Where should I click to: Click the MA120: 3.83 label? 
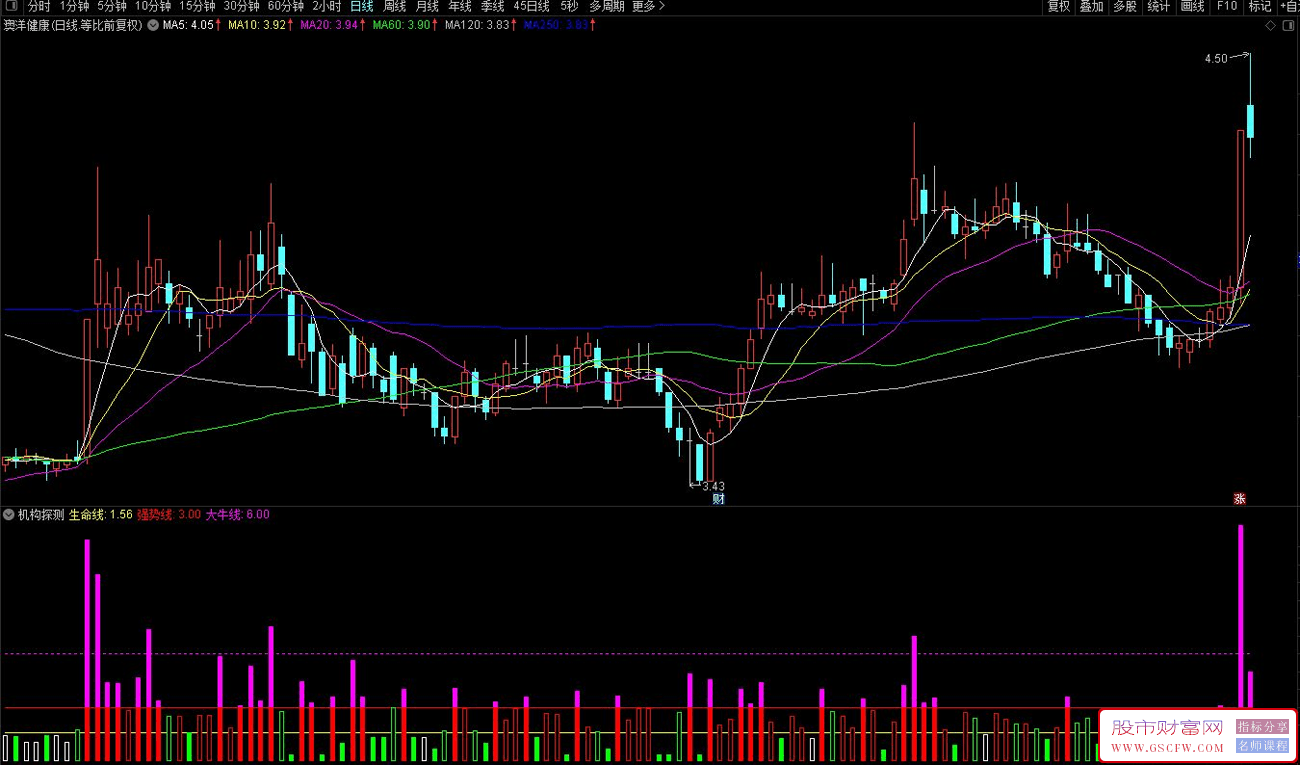[x=477, y=26]
